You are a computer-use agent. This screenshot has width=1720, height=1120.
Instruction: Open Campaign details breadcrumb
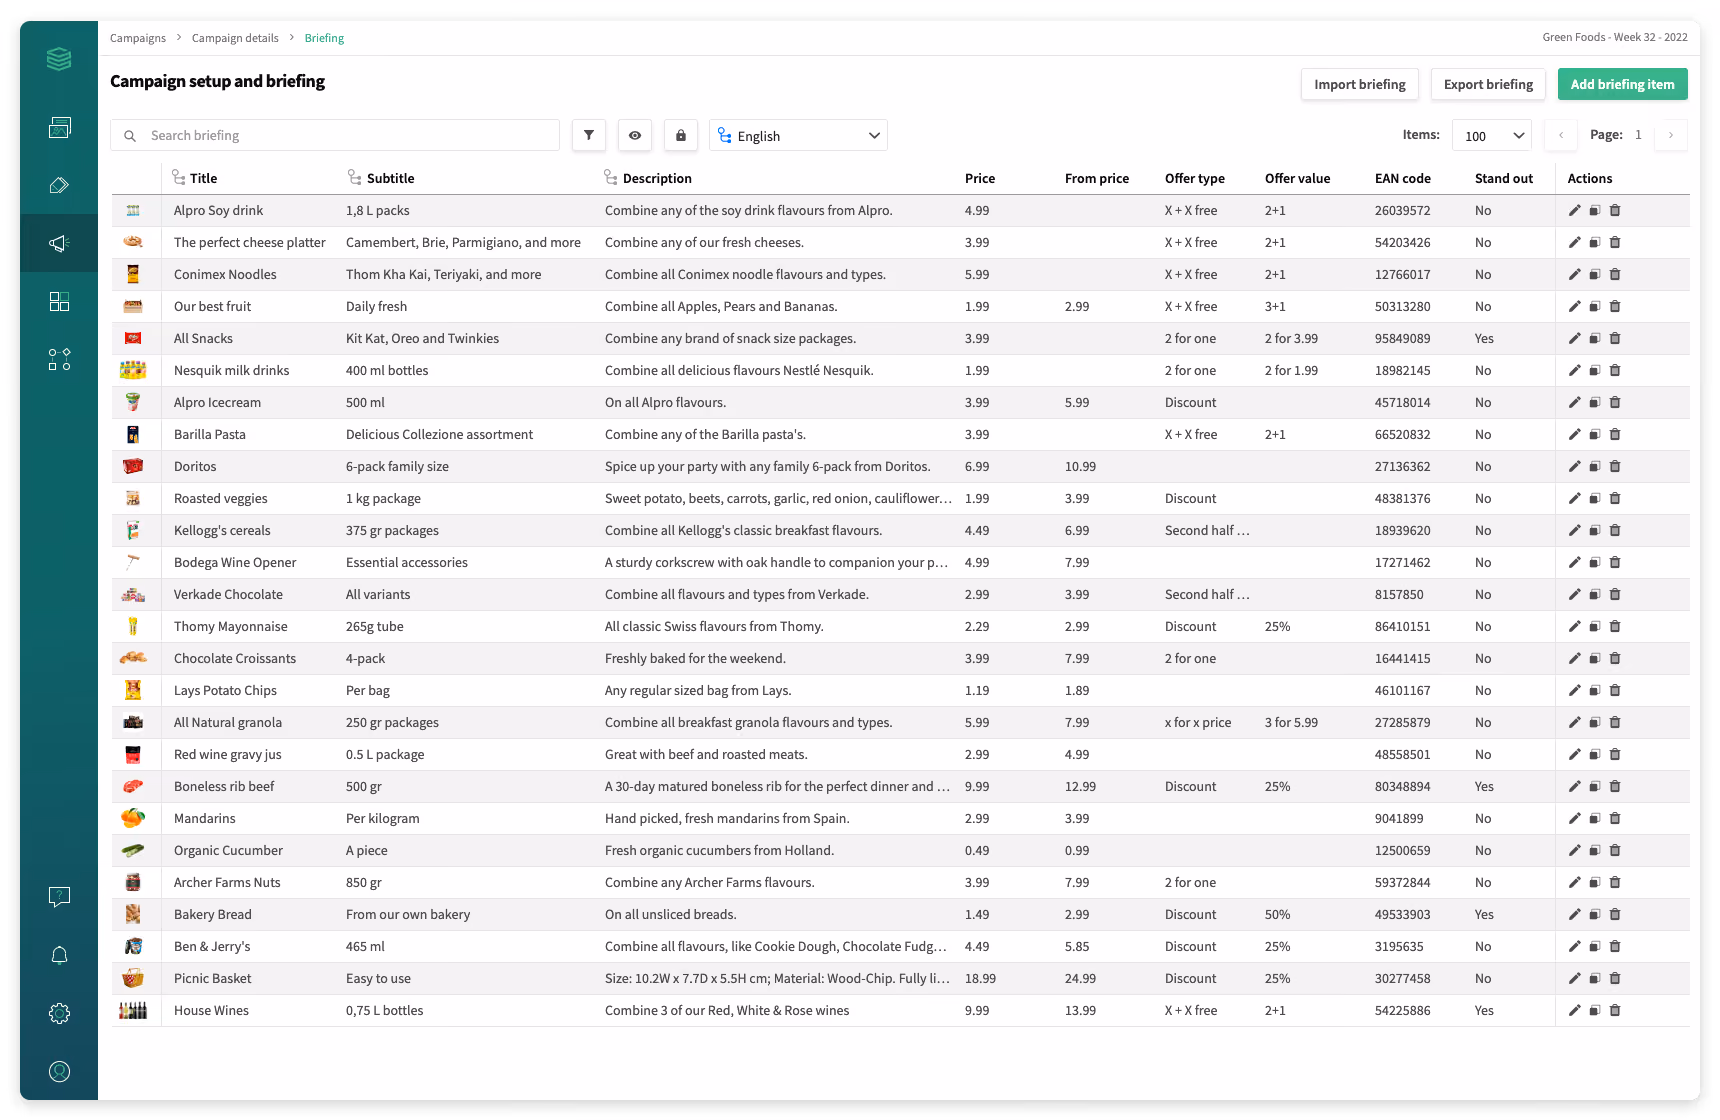235,38
